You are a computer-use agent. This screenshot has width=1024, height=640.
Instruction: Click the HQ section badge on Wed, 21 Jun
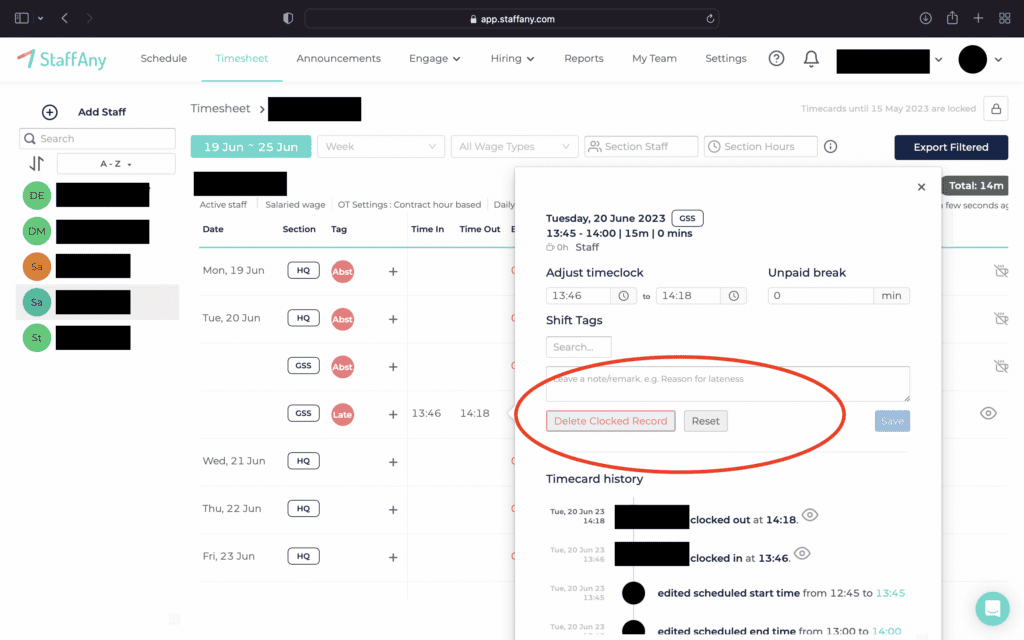pyautogui.click(x=304, y=461)
